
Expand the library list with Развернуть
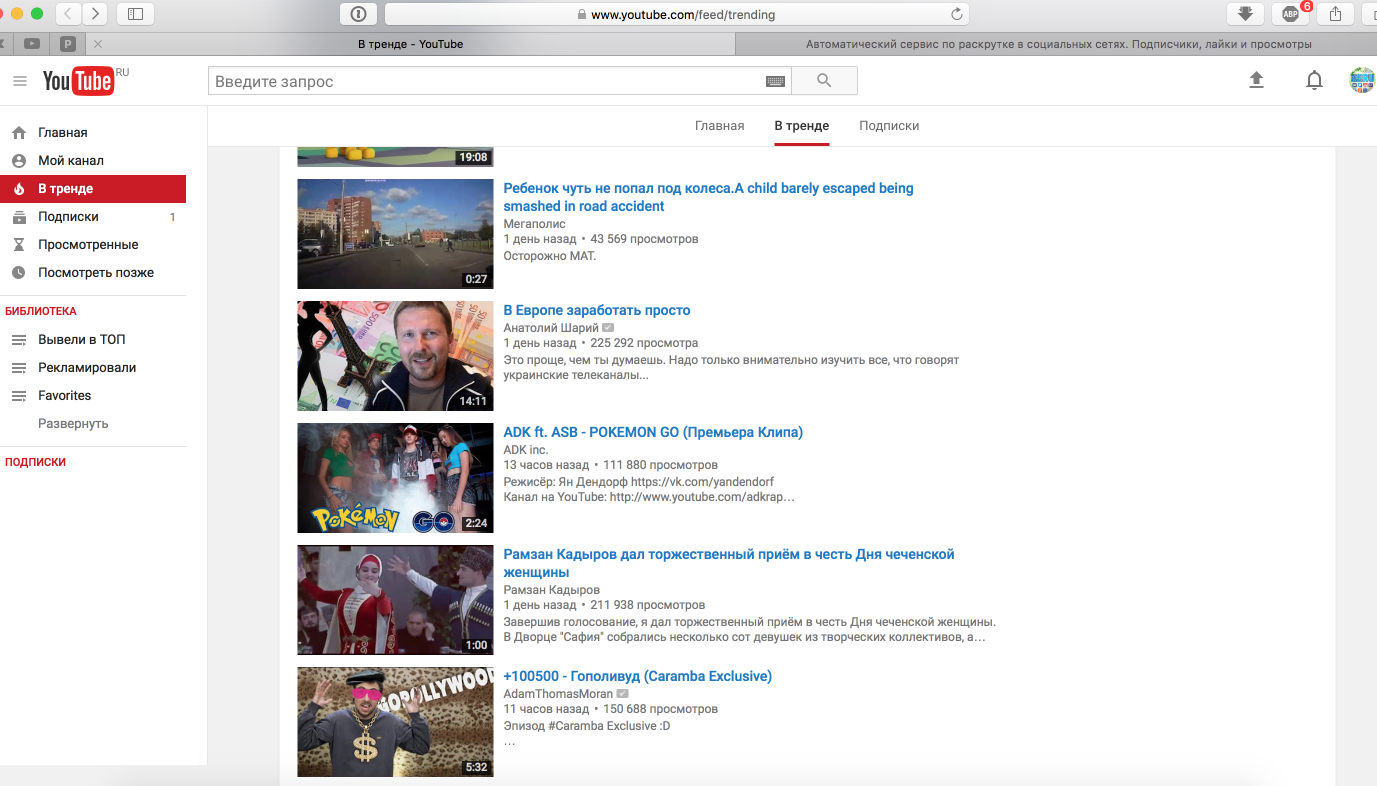pyautogui.click(x=73, y=424)
